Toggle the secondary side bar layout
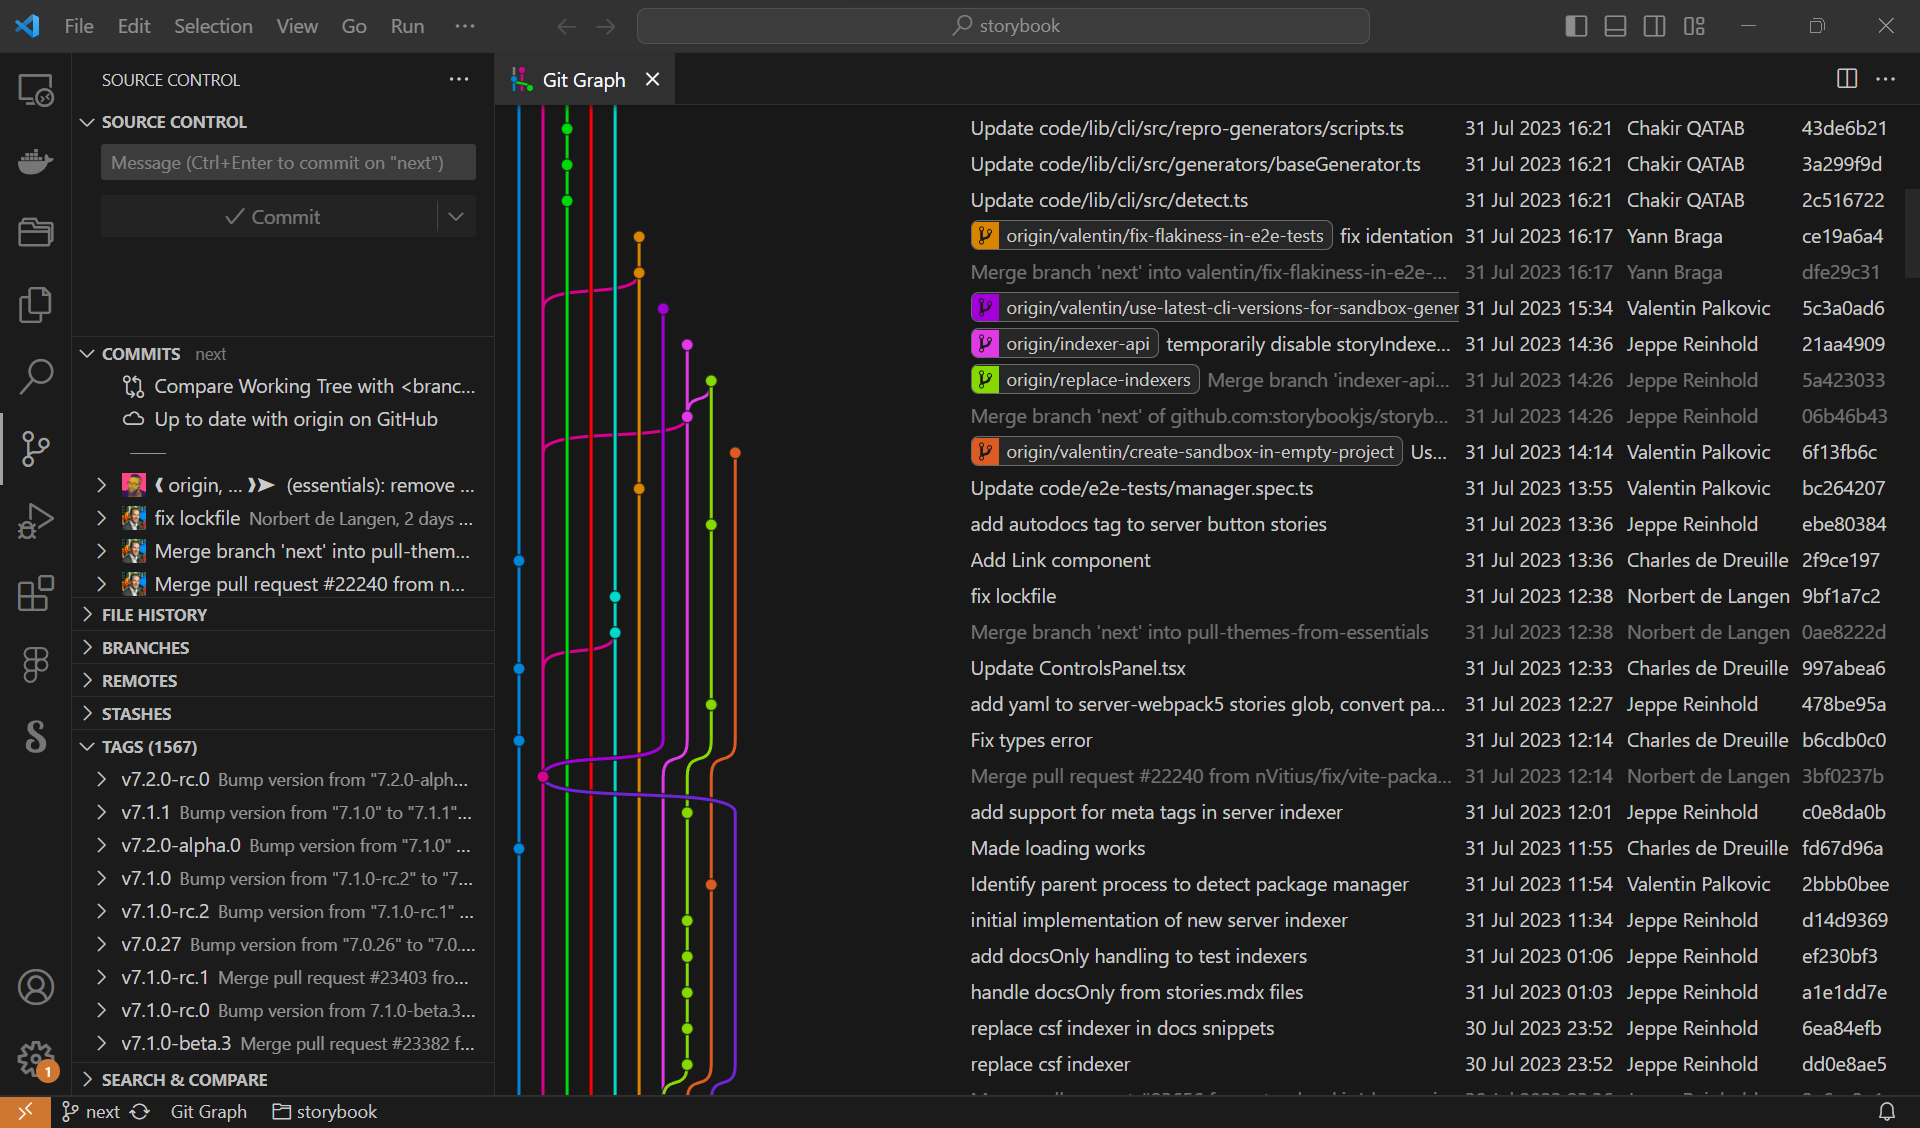The image size is (1920, 1128). click(1655, 26)
